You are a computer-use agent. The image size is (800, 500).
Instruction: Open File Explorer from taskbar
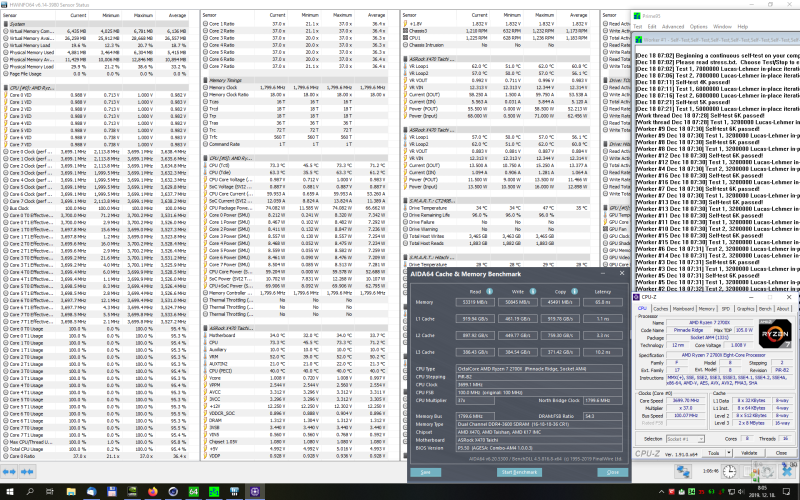click(71, 492)
